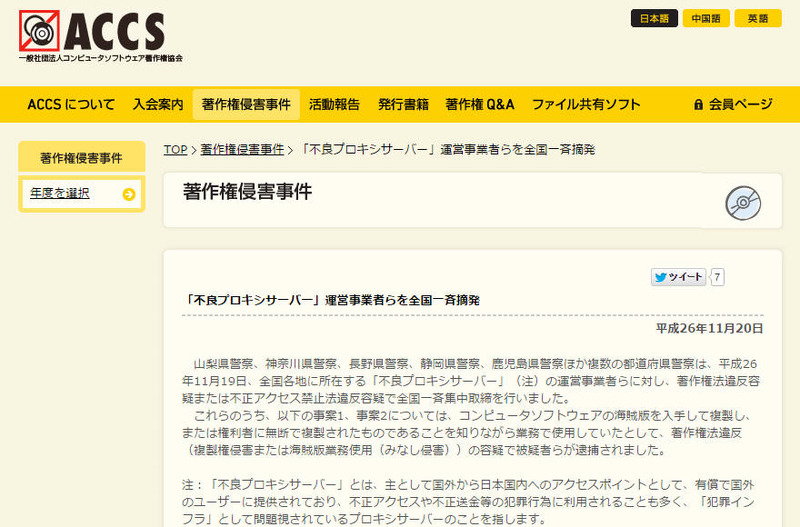Image resolution: width=800 pixels, height=527 pixels.
Task: Open the ACCSについて menu
Action: [71, 104]
